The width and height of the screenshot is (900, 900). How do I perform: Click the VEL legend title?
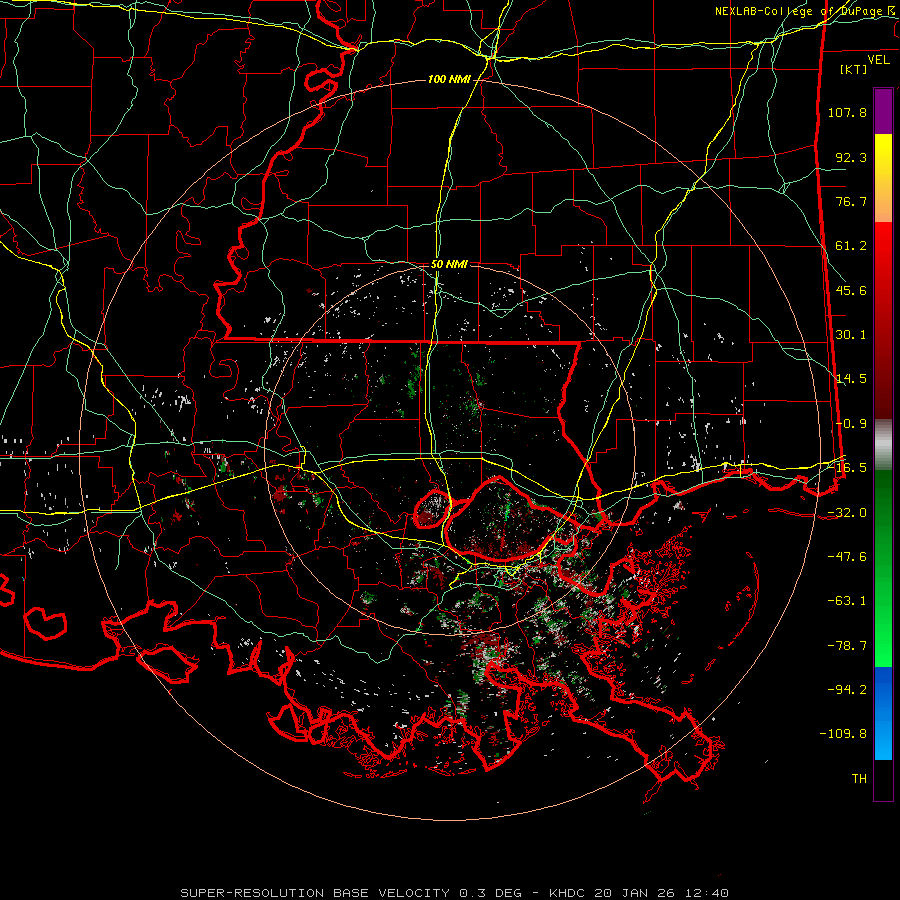coord(878,60)
